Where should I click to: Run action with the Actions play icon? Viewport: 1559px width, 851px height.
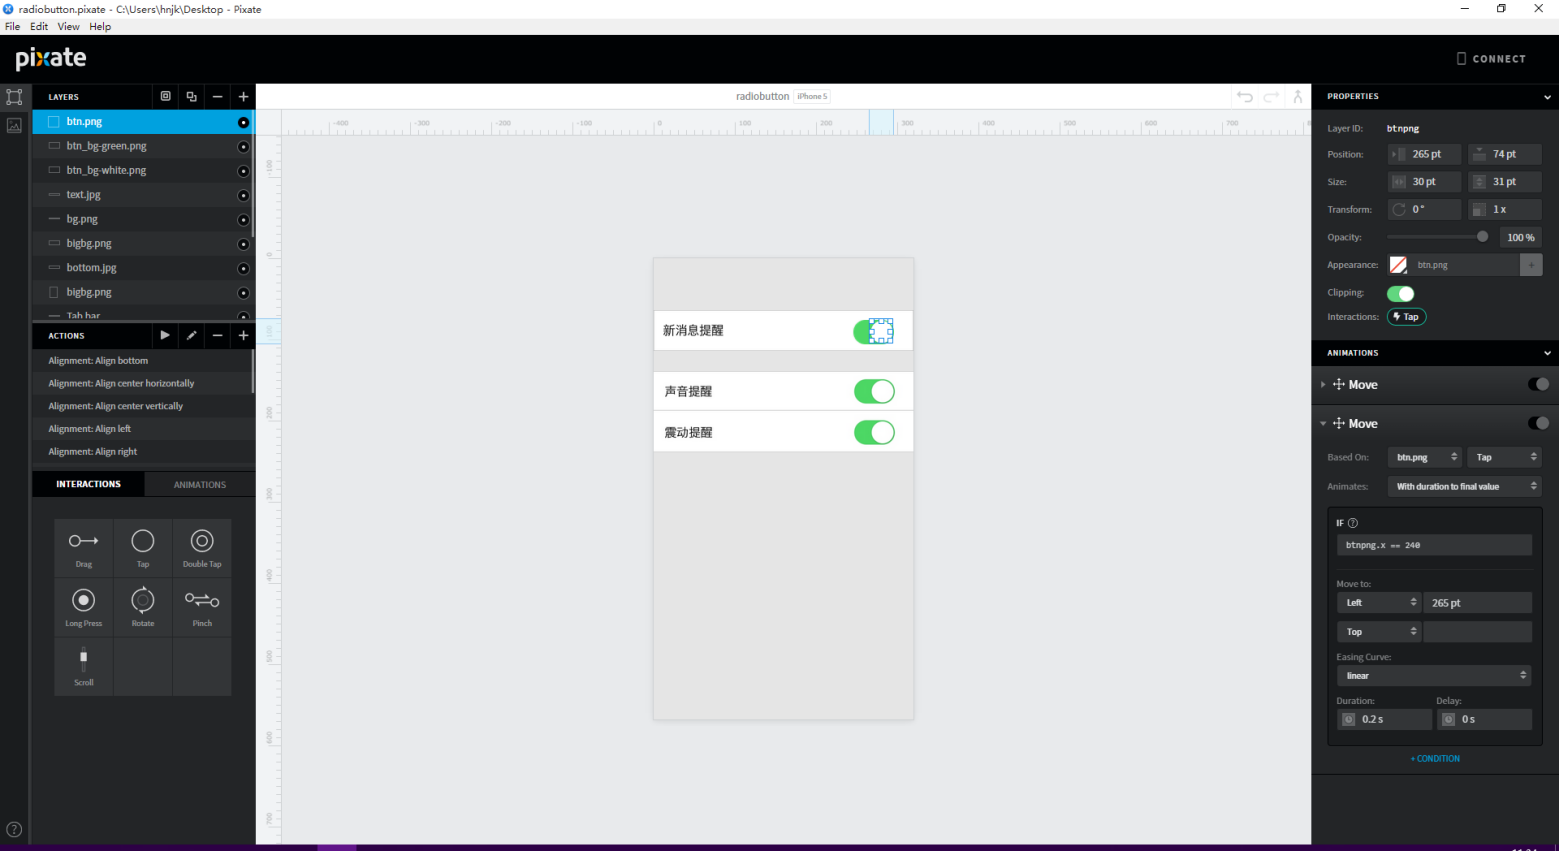(165, 335)
